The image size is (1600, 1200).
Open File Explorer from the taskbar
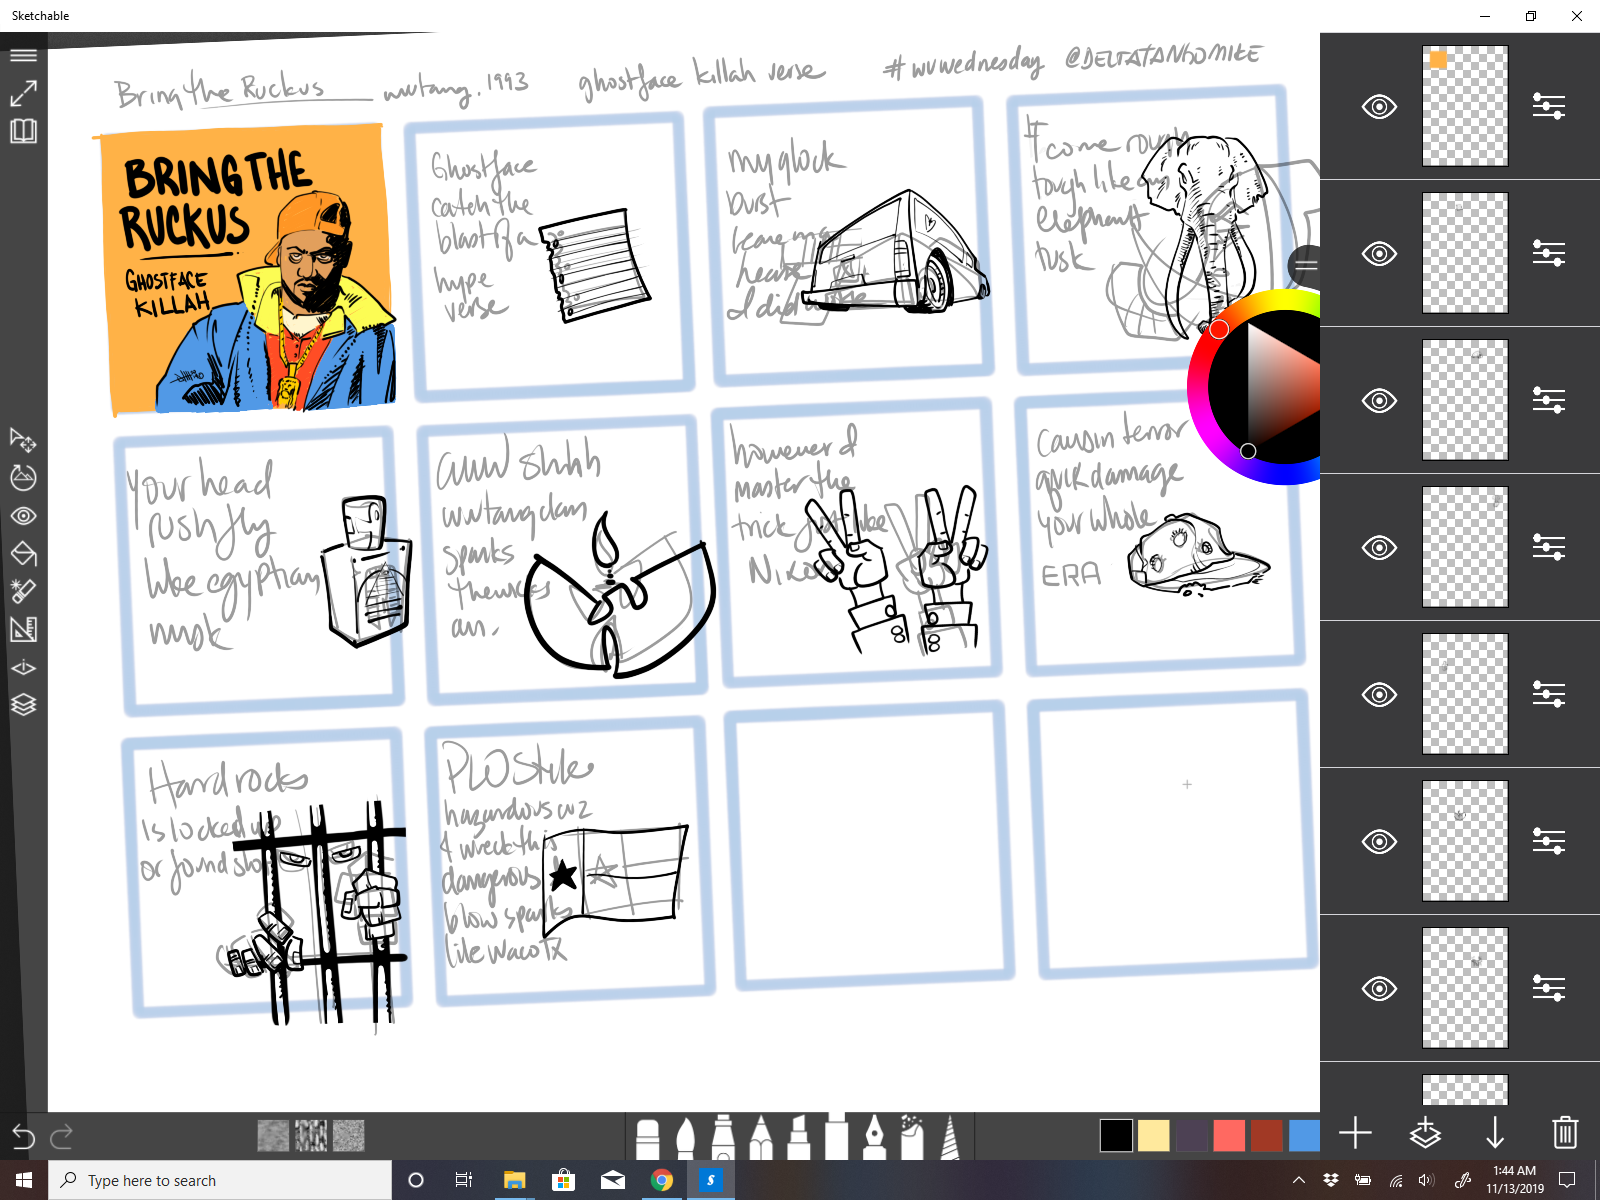tap(514, 1180)
